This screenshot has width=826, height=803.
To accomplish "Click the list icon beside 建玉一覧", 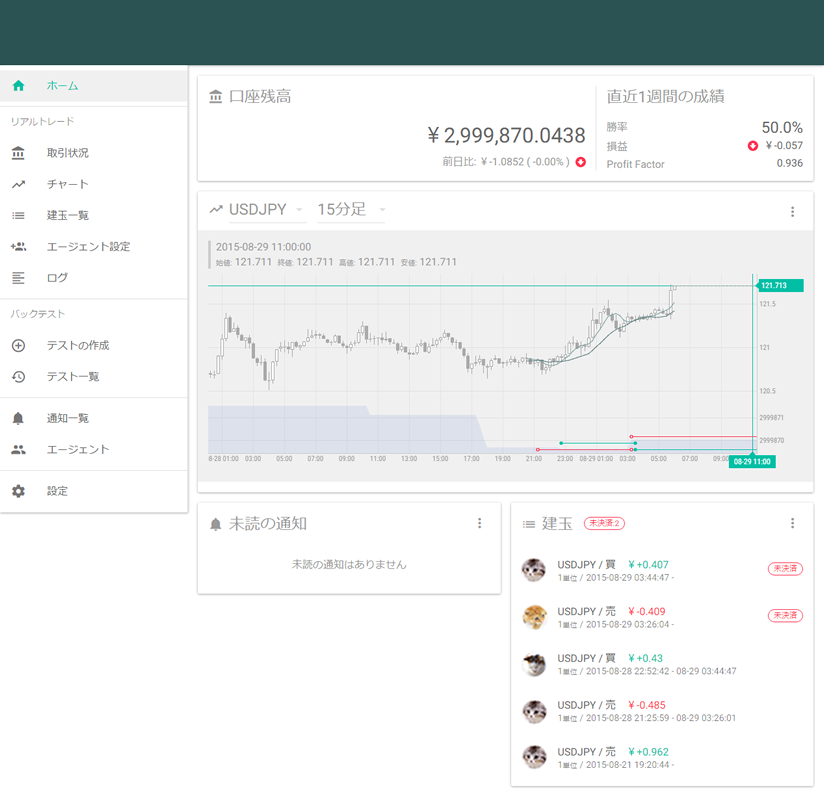I will click(18, 215).
